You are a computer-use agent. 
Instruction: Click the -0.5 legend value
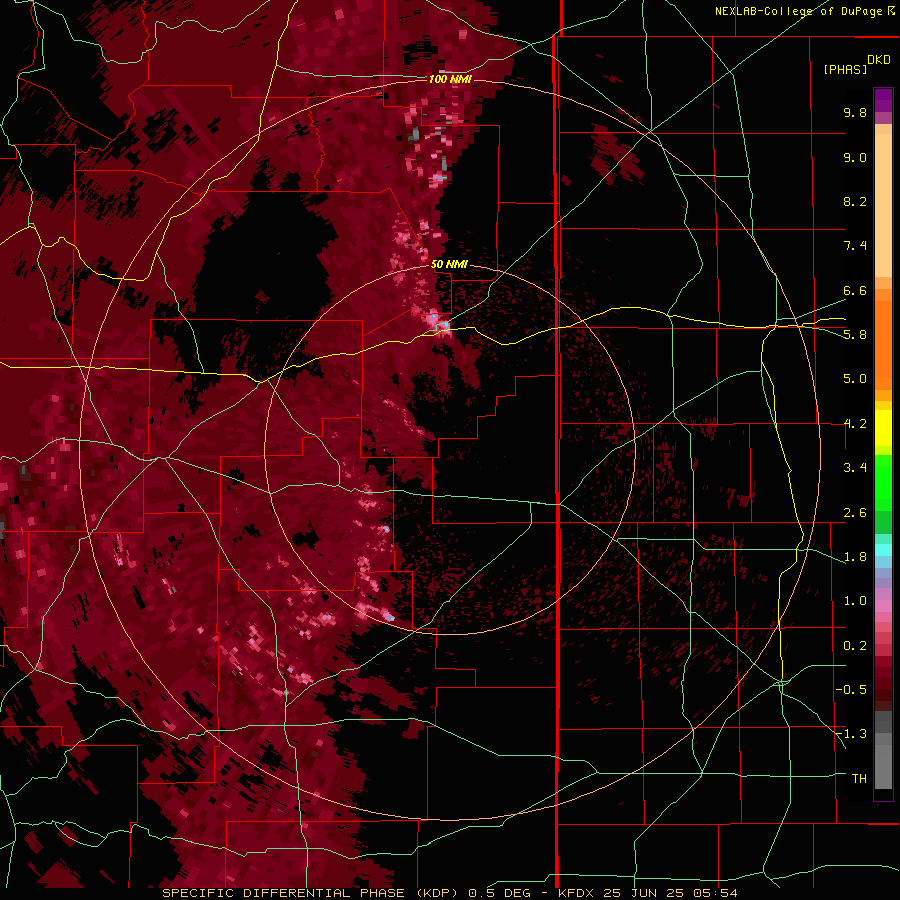851,689
